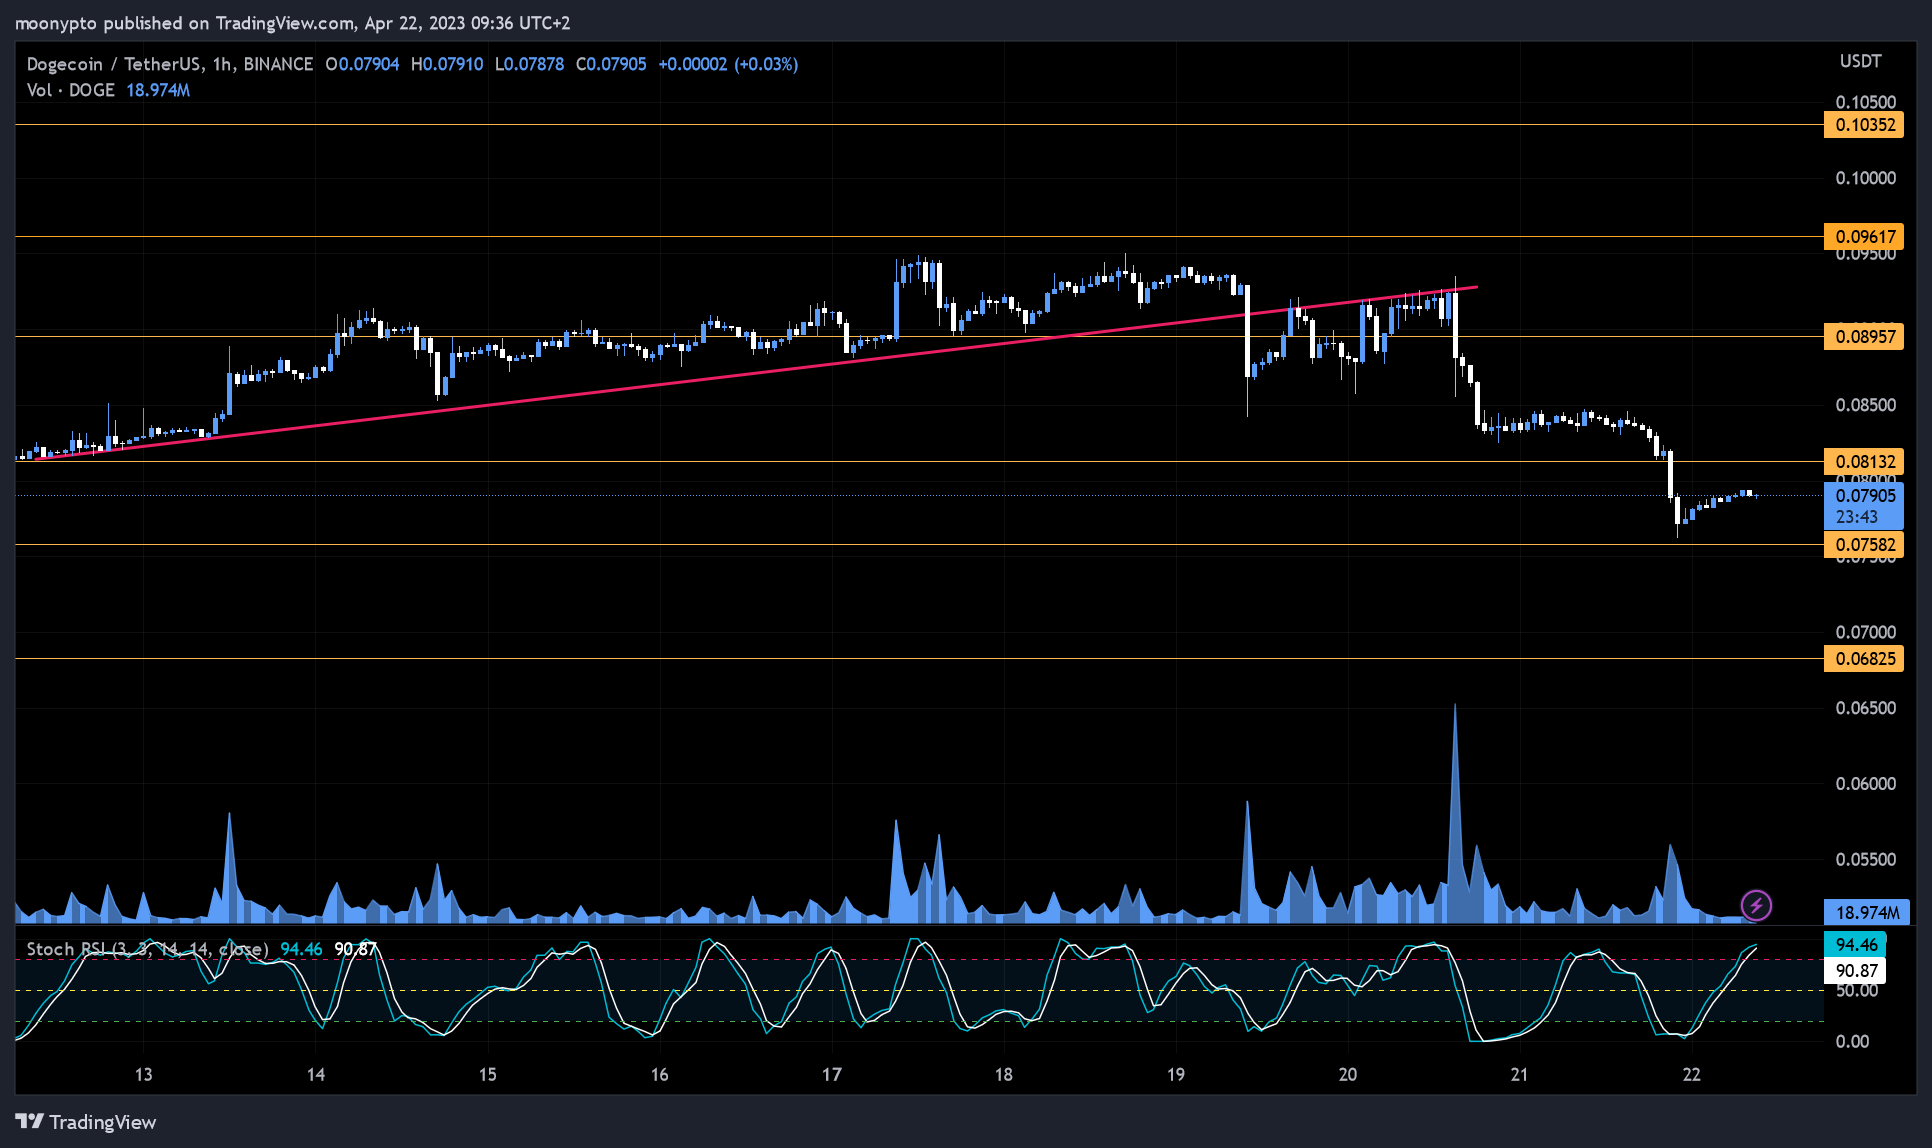This screenshot has height=1148, width=1932.
Task: Click the 0.07000 price scale tick
Action: [x=1865, y=632]
